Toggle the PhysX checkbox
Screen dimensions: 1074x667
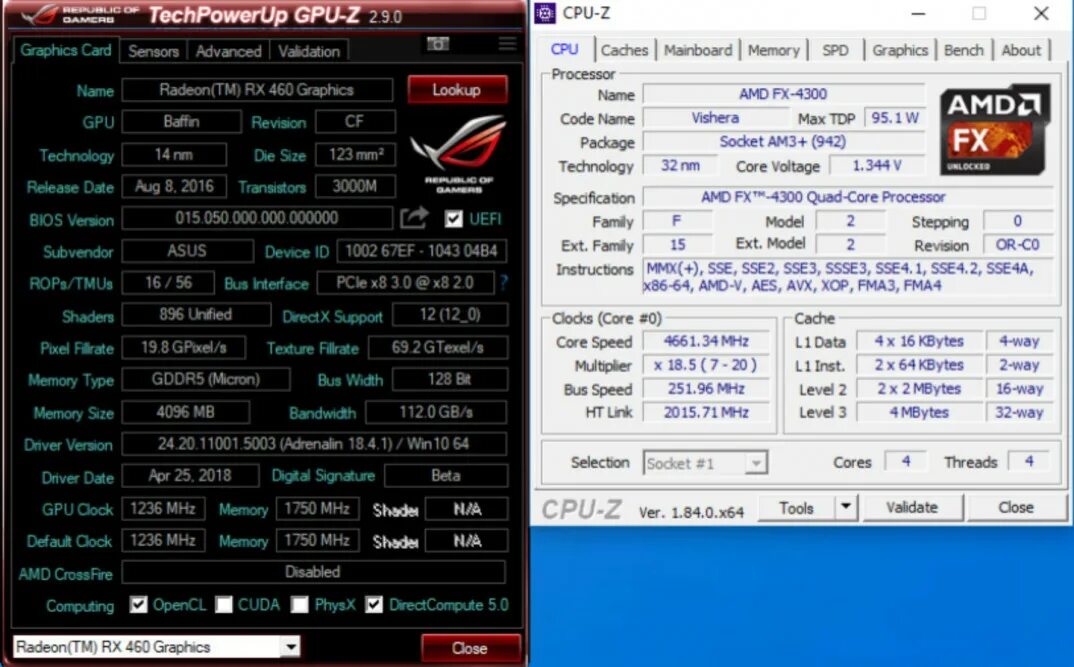(299, 605)
